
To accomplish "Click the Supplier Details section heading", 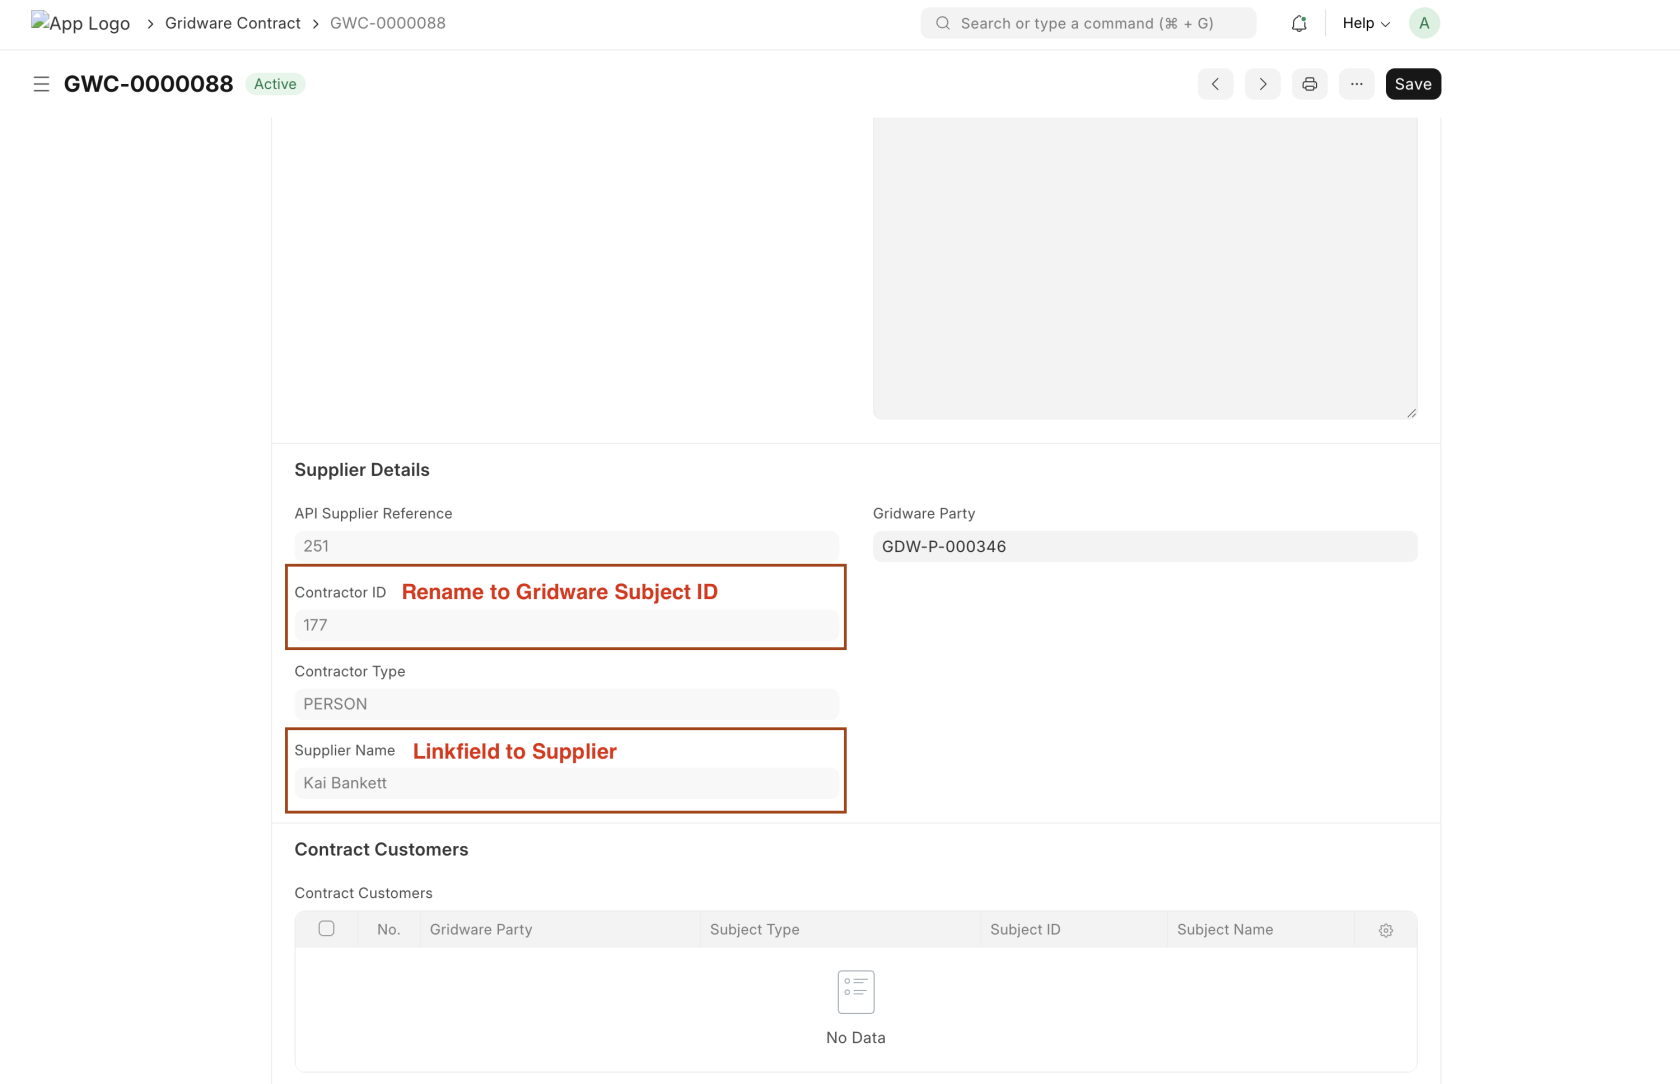I will pyautogui.click(x=362, y=470).
